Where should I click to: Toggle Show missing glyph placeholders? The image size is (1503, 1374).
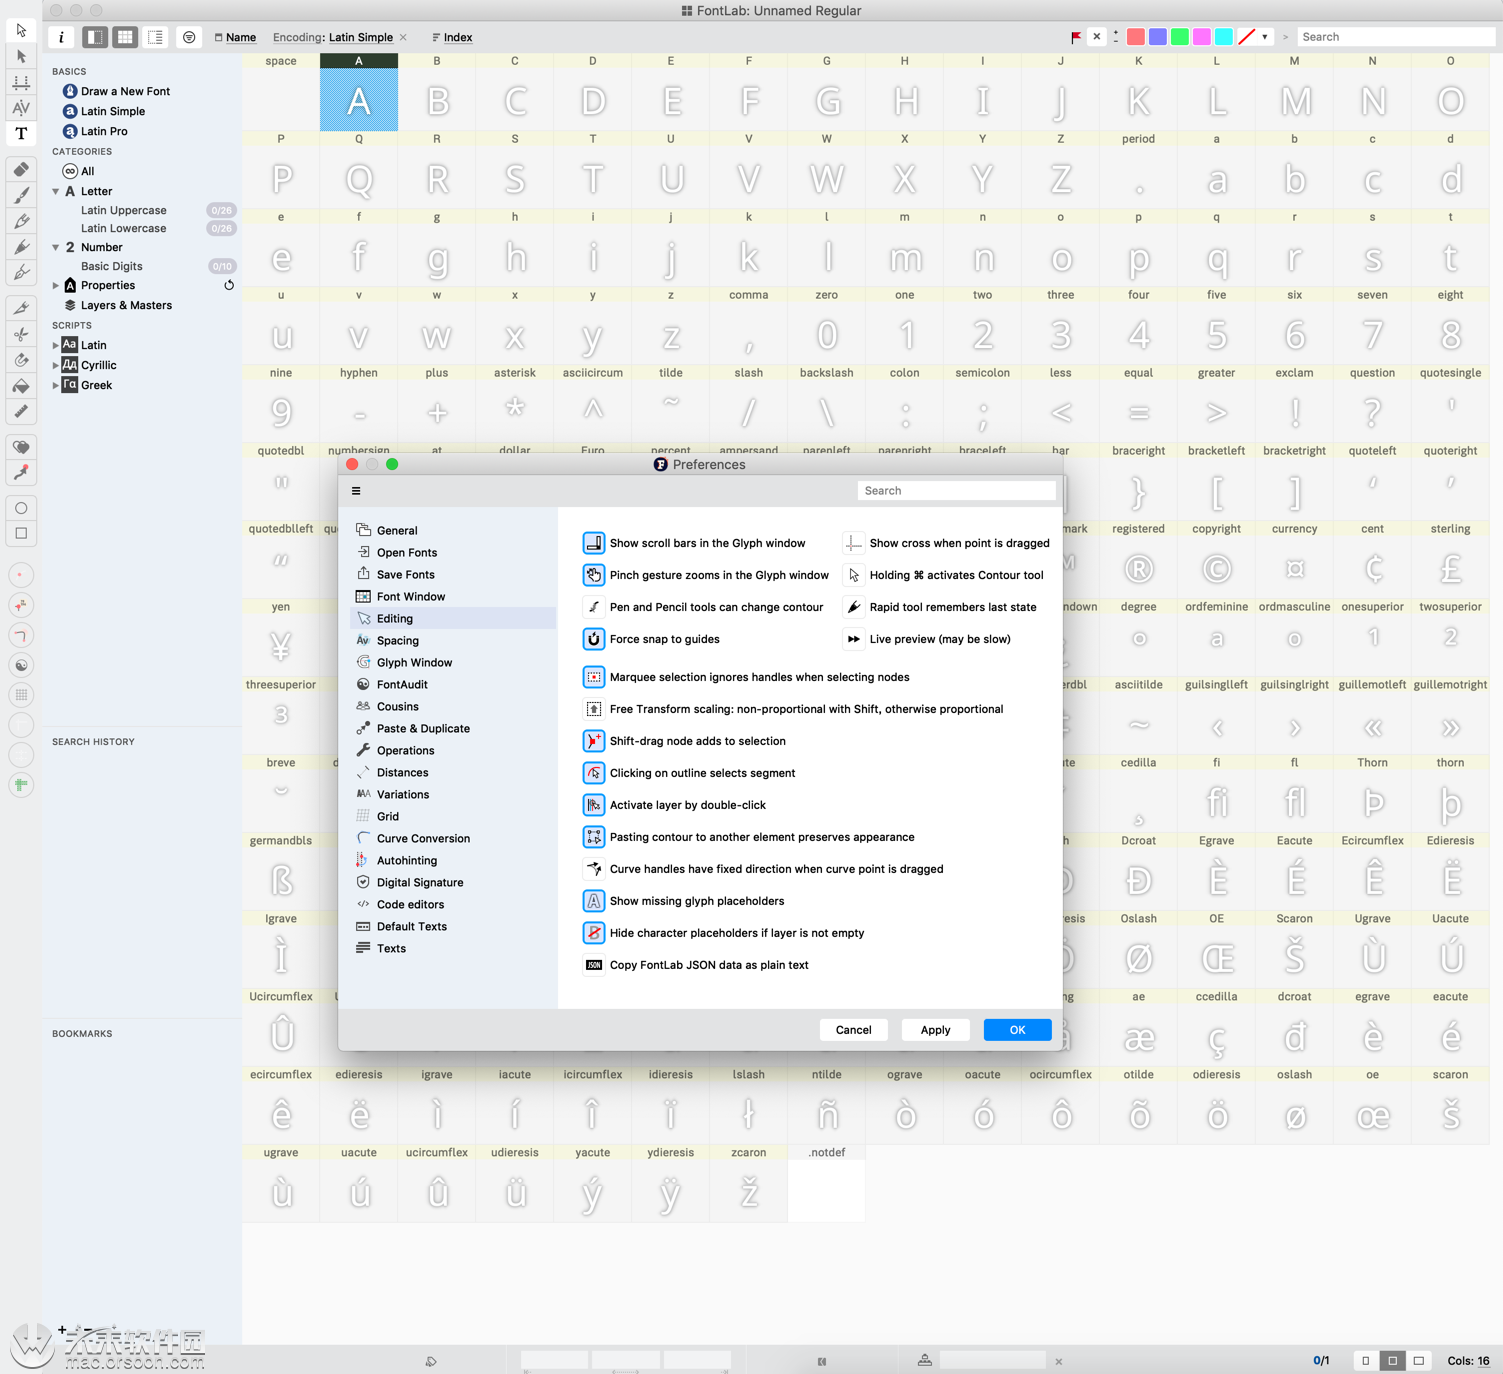point(594,901)
